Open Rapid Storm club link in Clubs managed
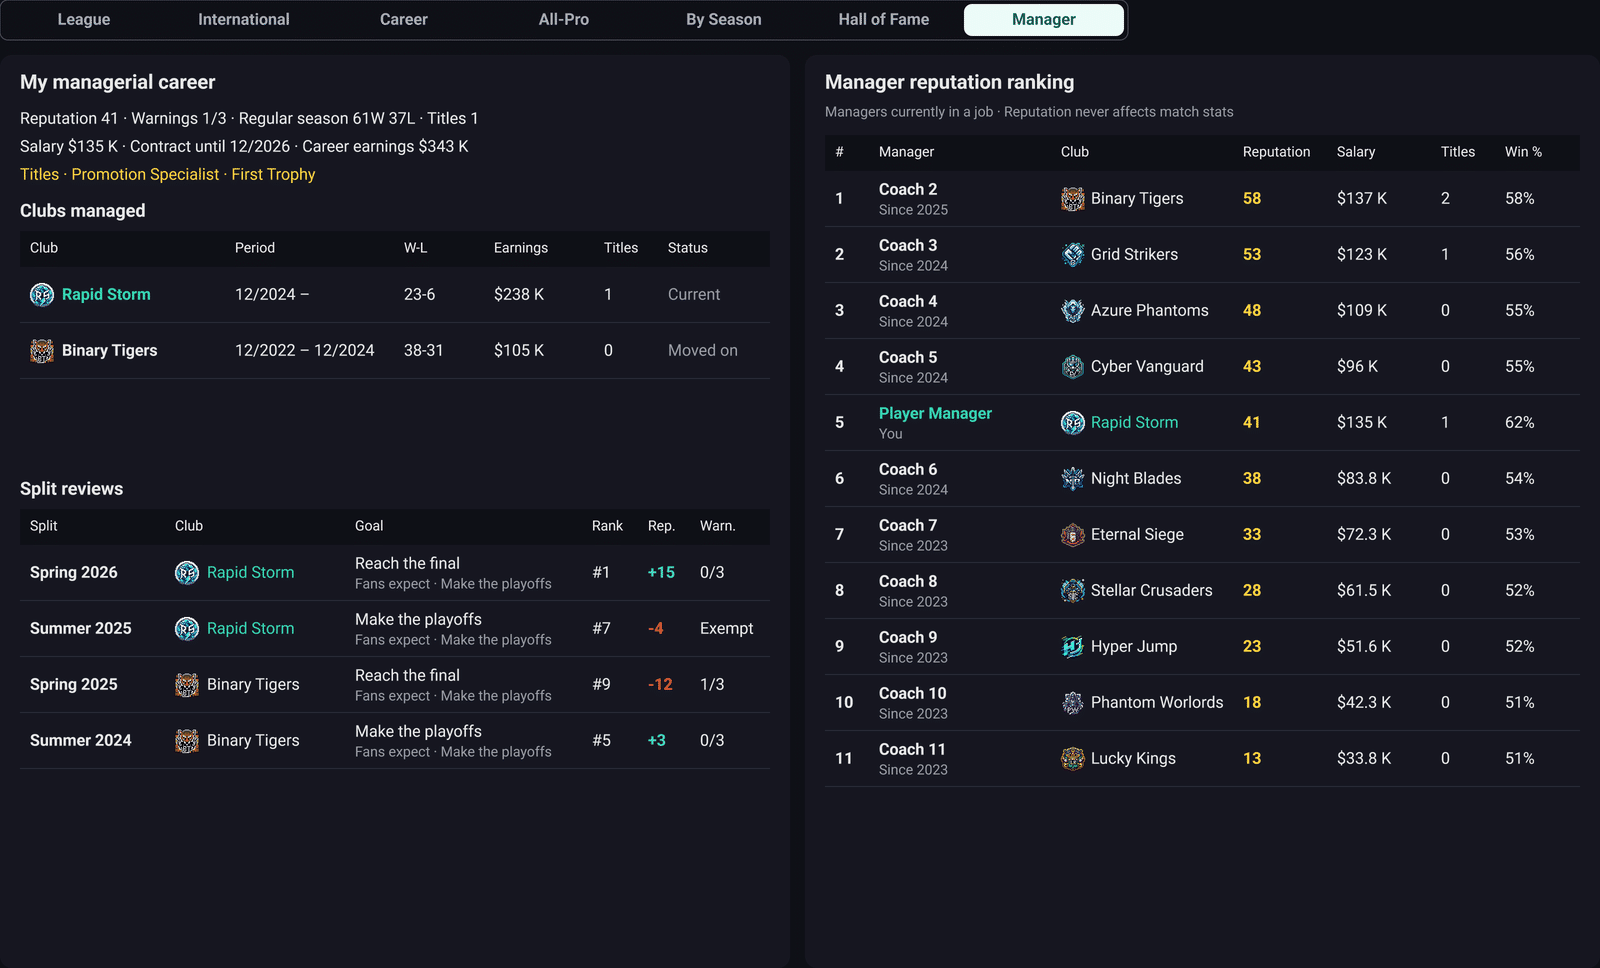Viewport: 1600px width, 968px height. coord(106,294)
